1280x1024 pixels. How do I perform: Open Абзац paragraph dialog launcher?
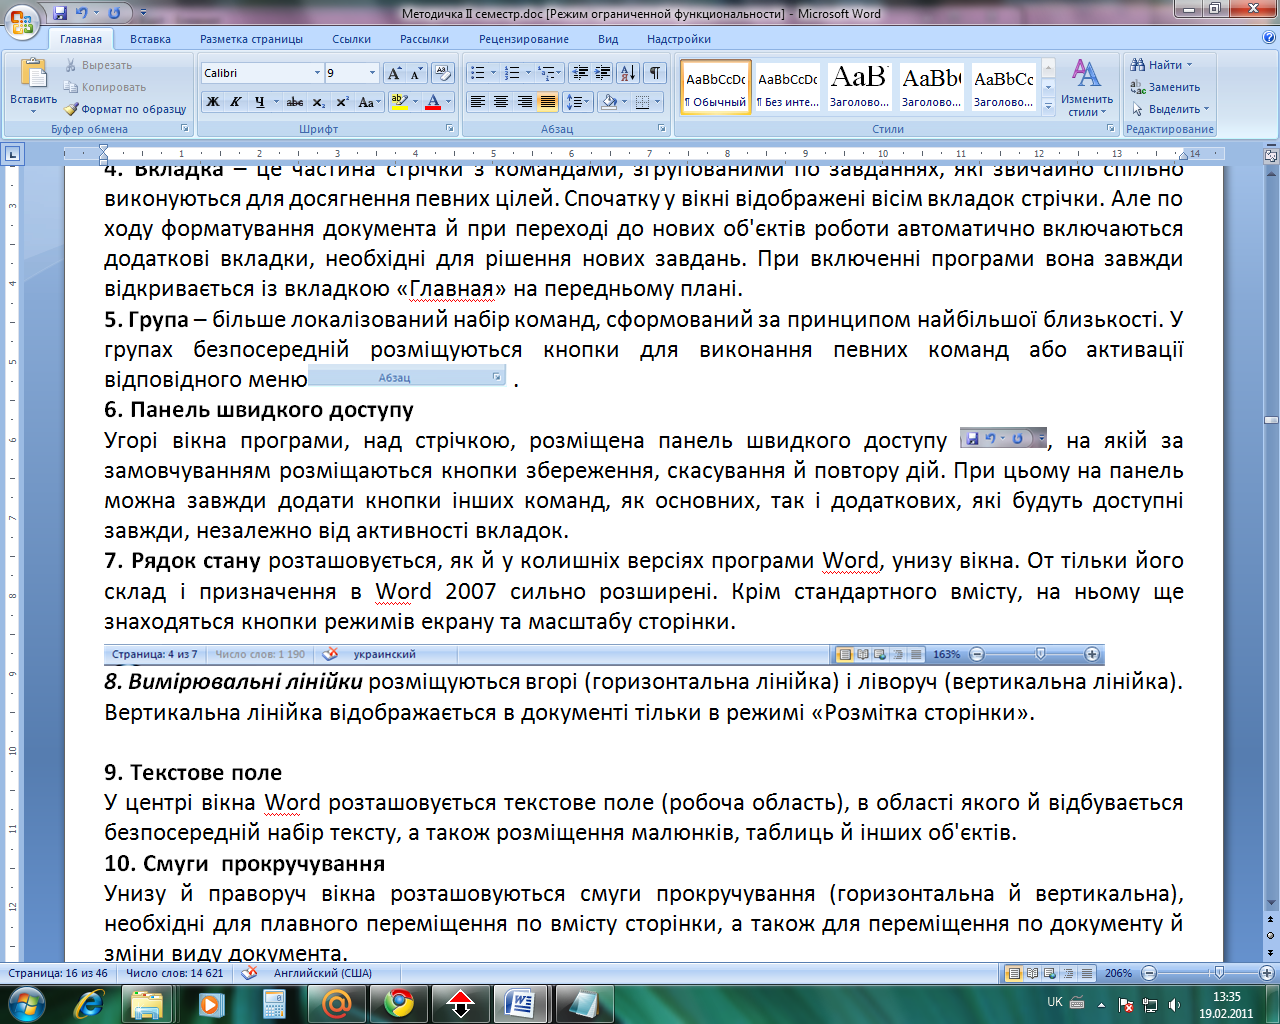(x=662, y=129)
